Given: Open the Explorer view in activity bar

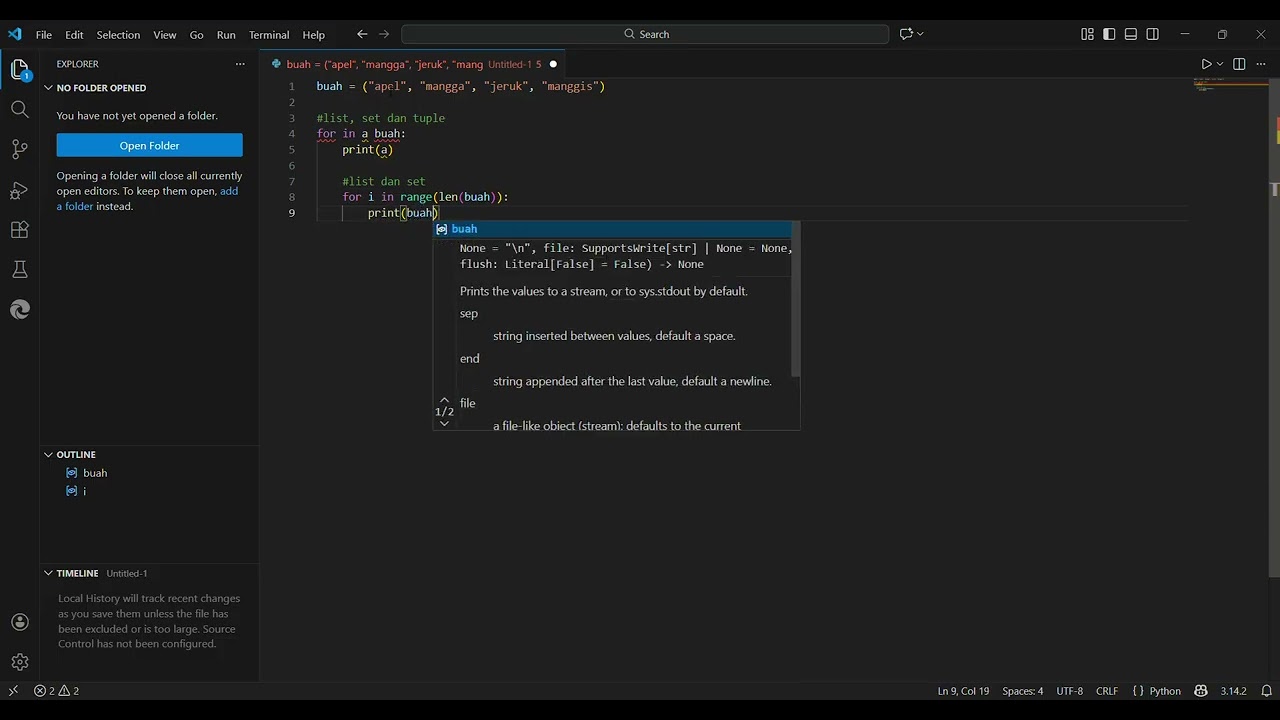Looking at the screenshot, I should pyautogui.click(x=20, y=69).
